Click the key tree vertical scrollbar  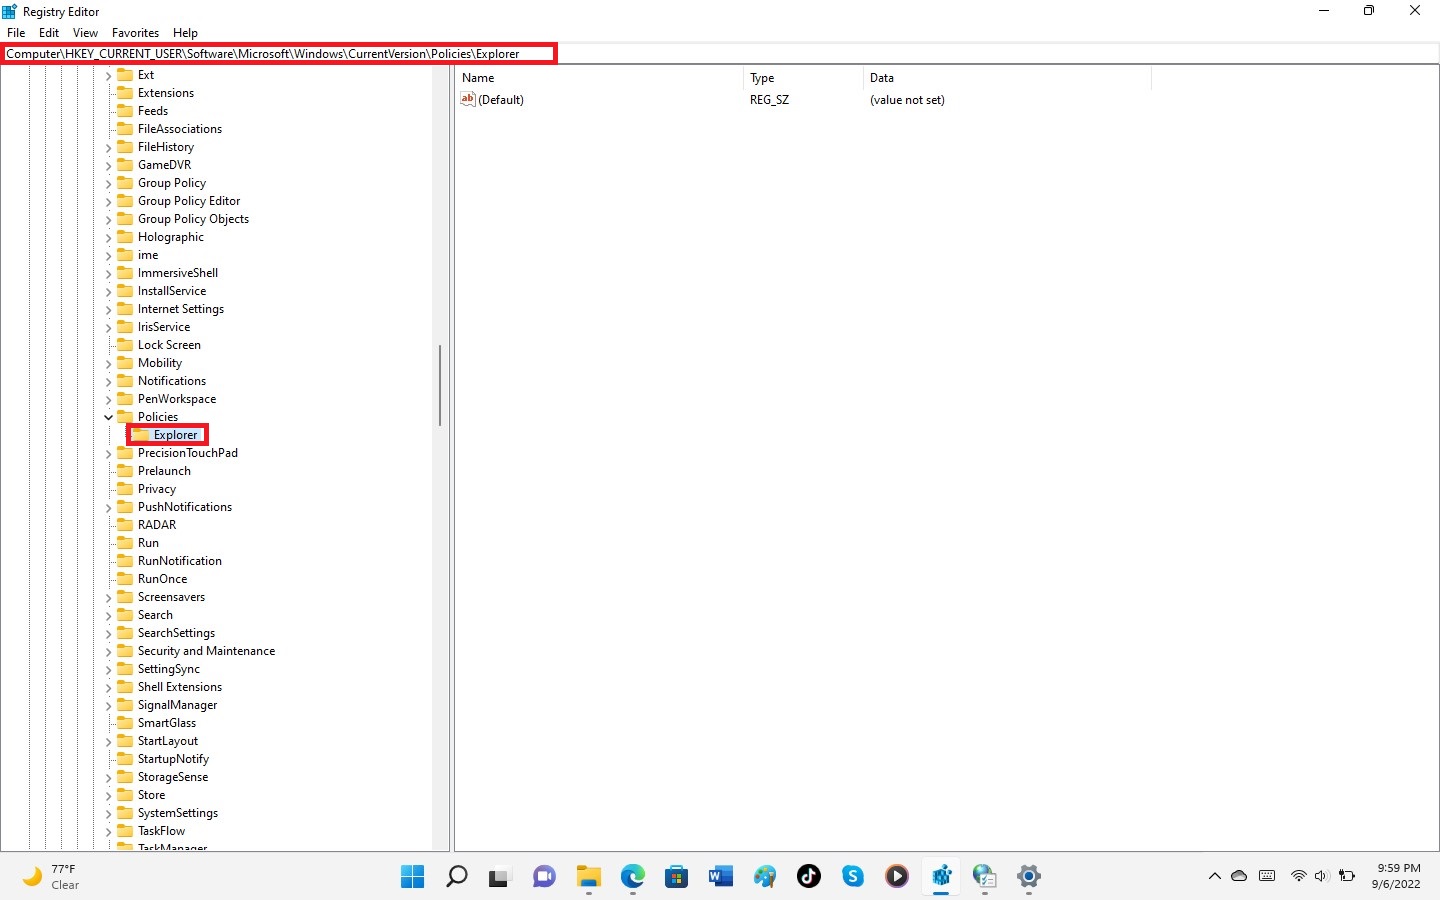tap(440, 385)
